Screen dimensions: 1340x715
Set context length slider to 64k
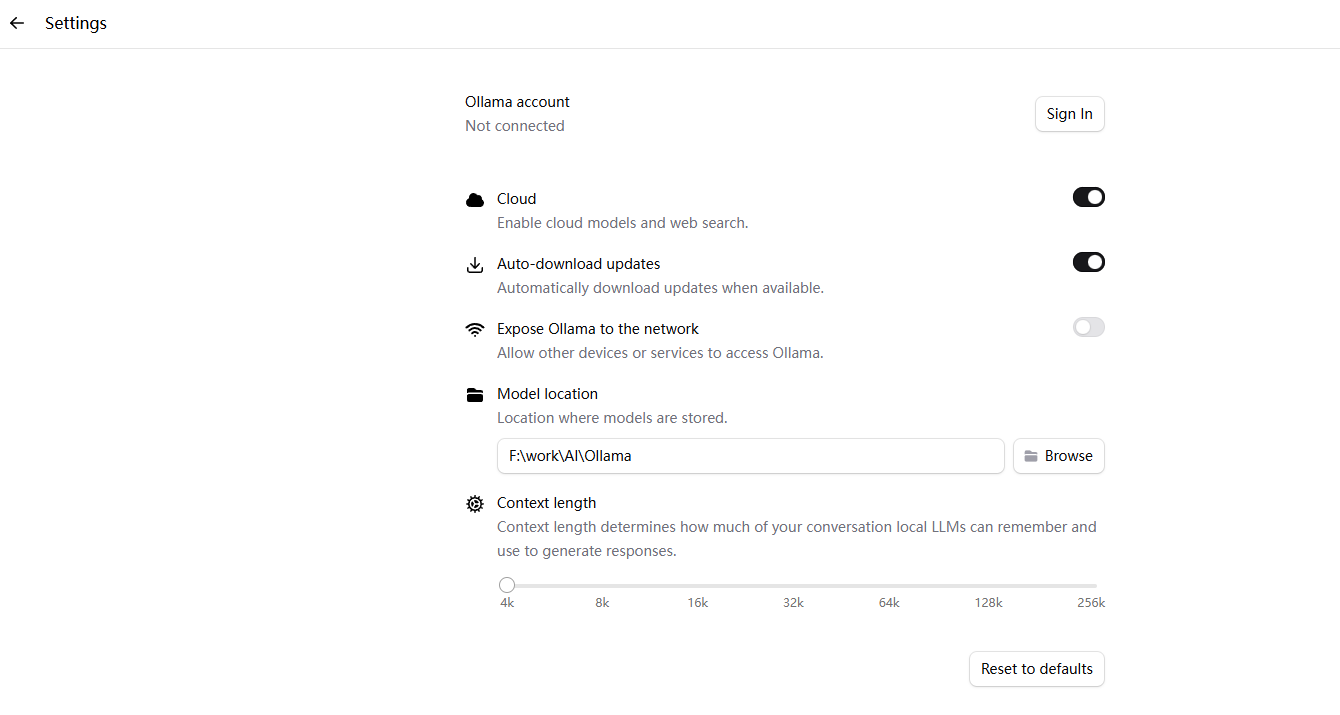889,585
